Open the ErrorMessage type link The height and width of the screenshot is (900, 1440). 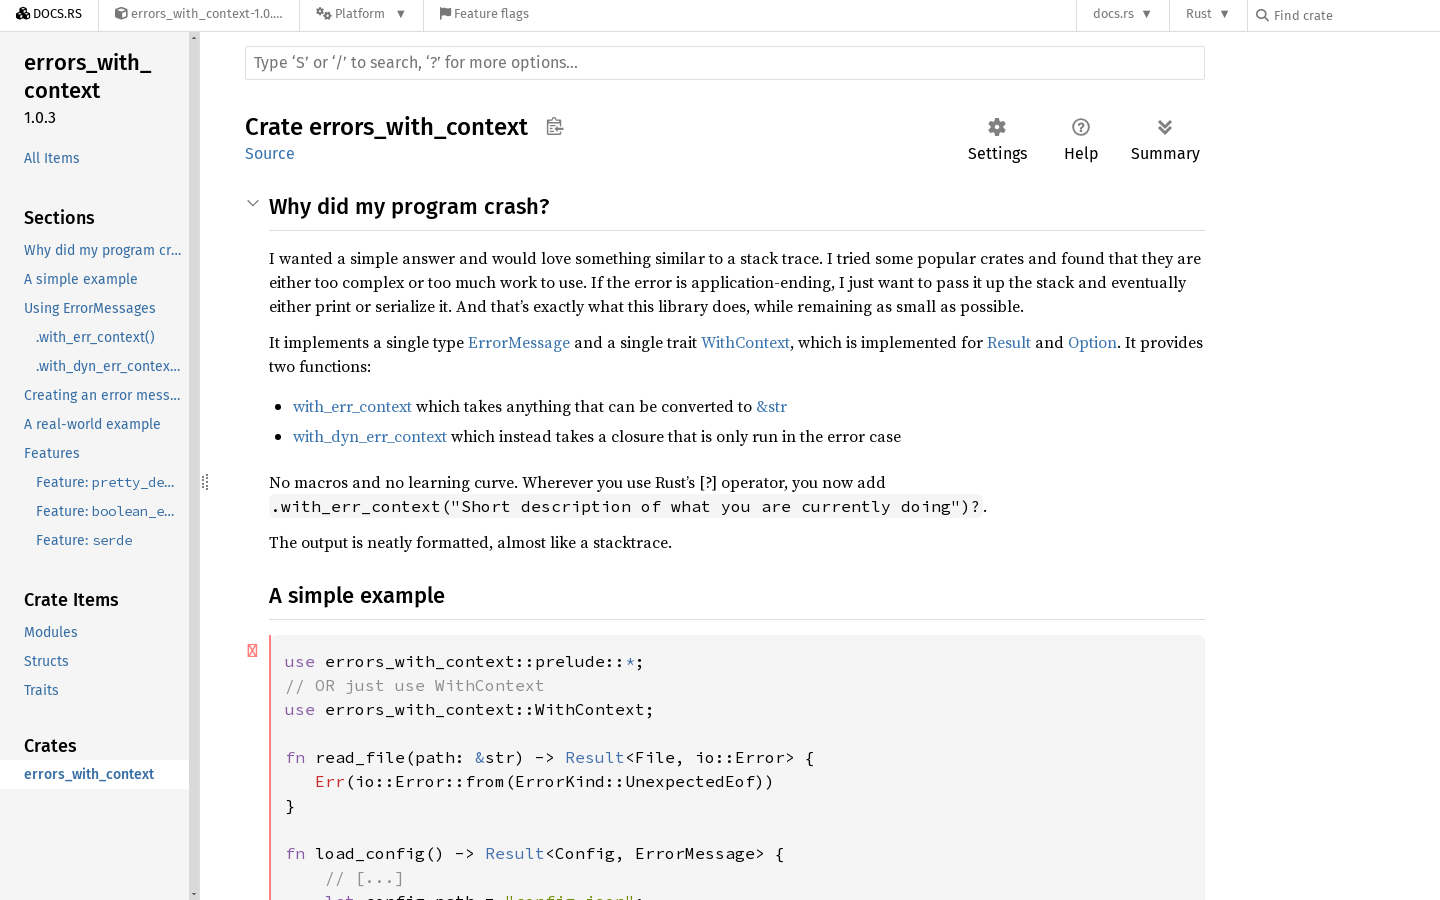[519, 342]
